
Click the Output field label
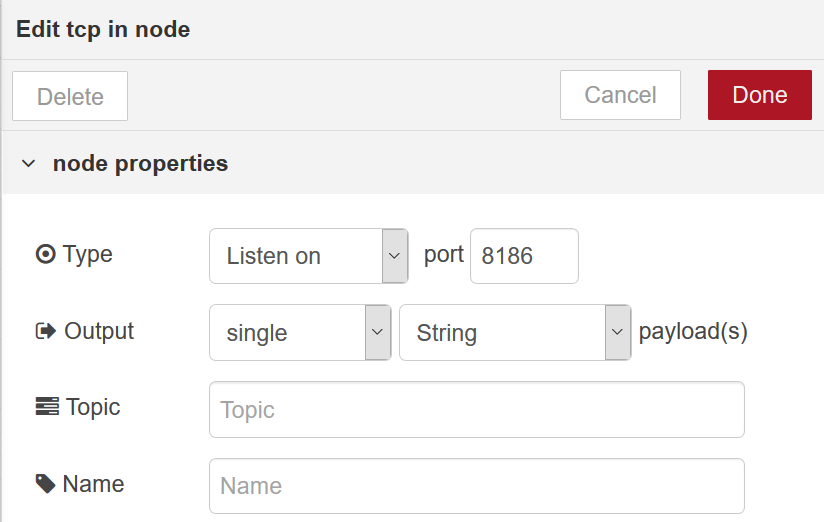(99, 331)
